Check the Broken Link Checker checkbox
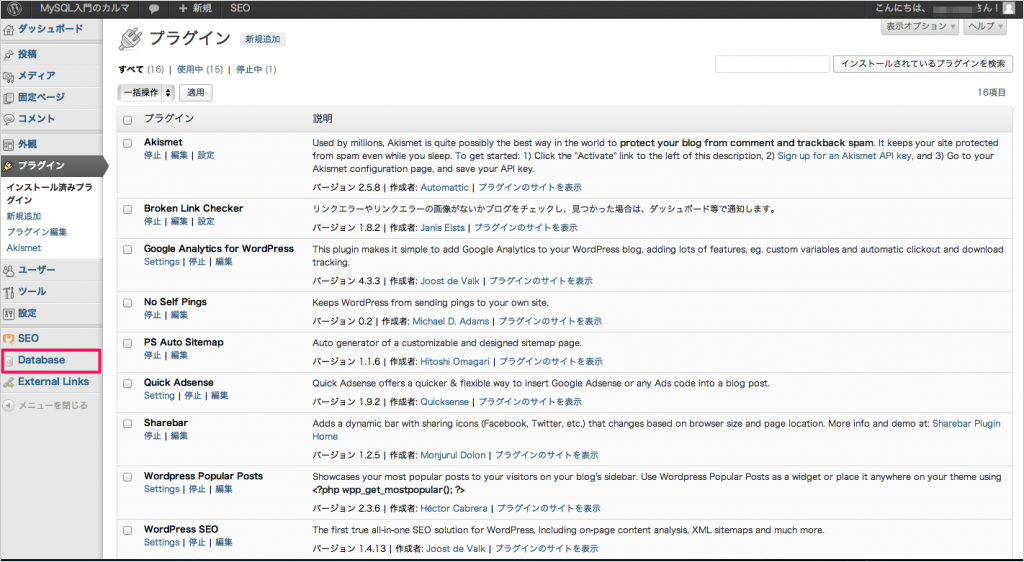 click(127, 210)
